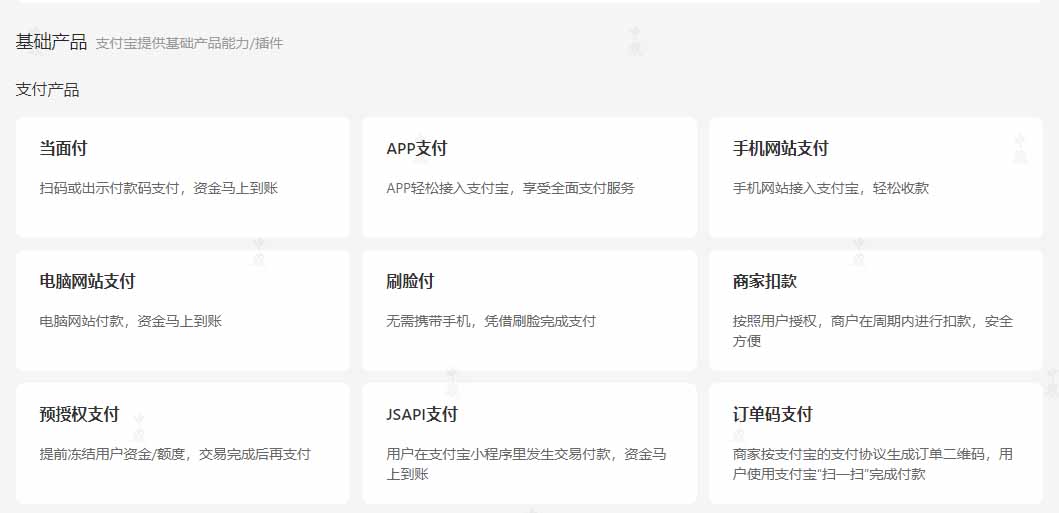Screen dimensions: 1059x513
Task: Select the 手机网站支付 card title
Action: (780, 148)
